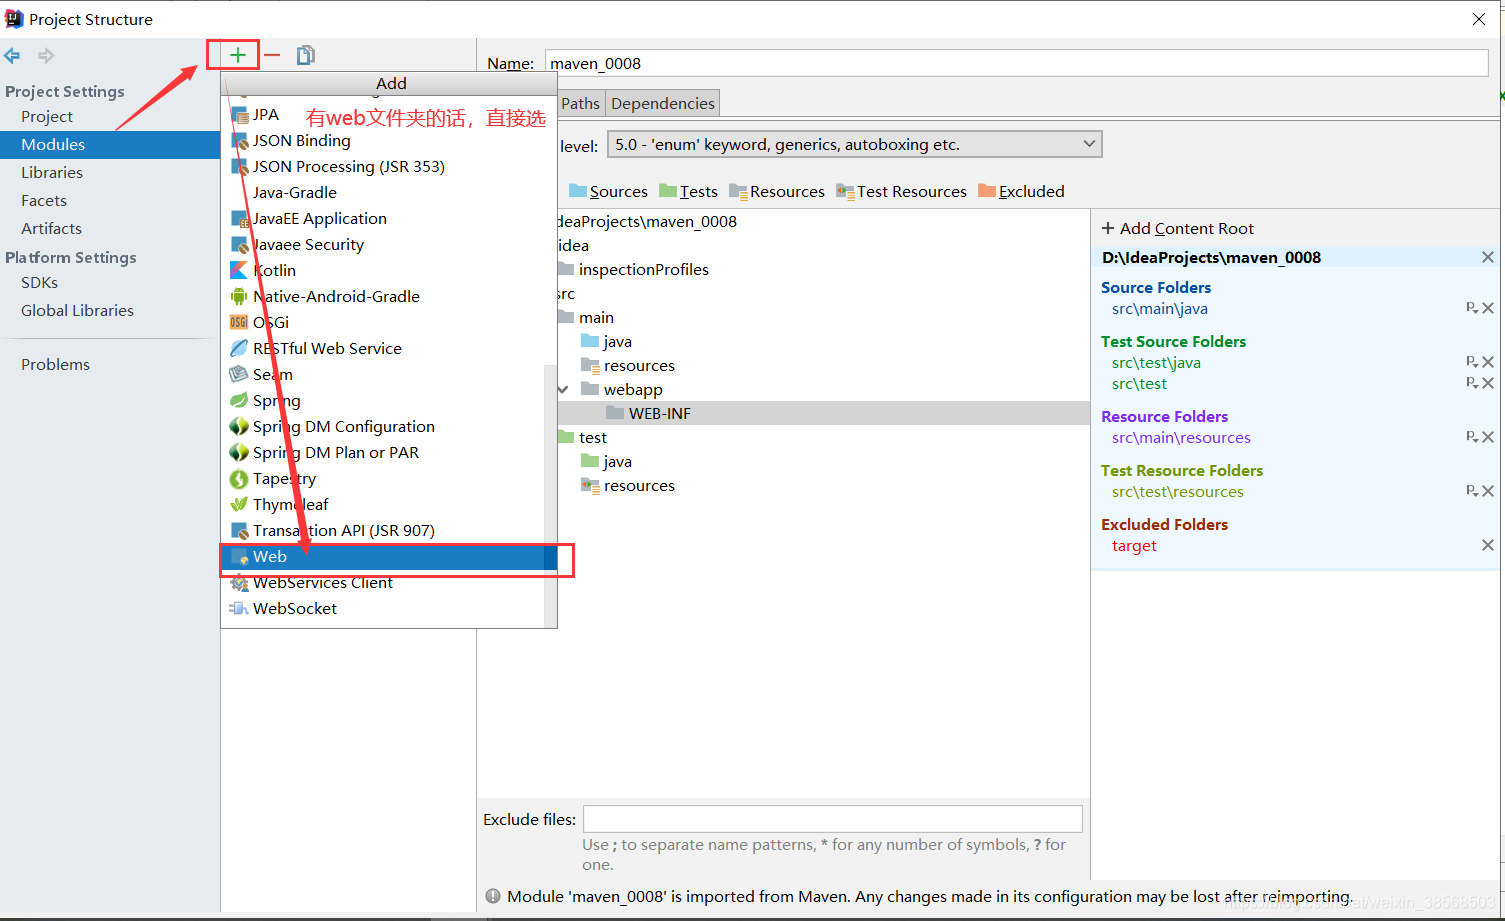Click the Tapestry icon
Image resolution: width=1505 pixels, height=921 pixels.
(239, 479)
